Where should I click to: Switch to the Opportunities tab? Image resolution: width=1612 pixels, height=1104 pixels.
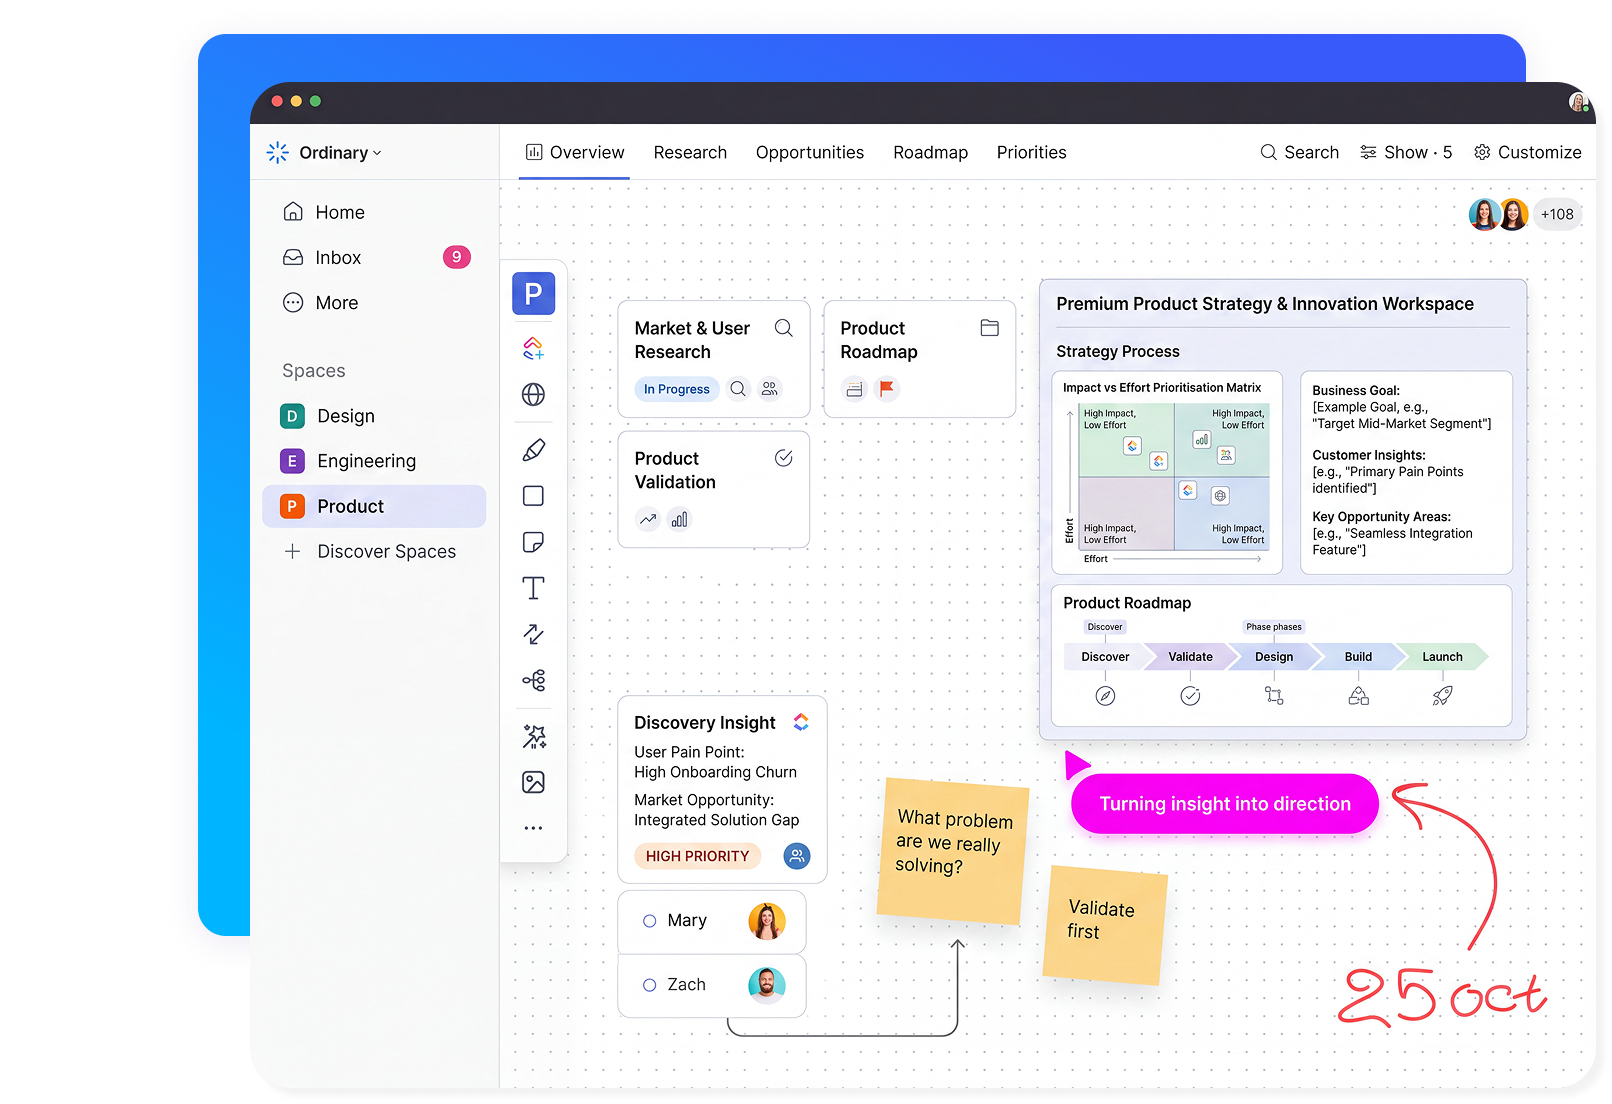tap(810, 152)
